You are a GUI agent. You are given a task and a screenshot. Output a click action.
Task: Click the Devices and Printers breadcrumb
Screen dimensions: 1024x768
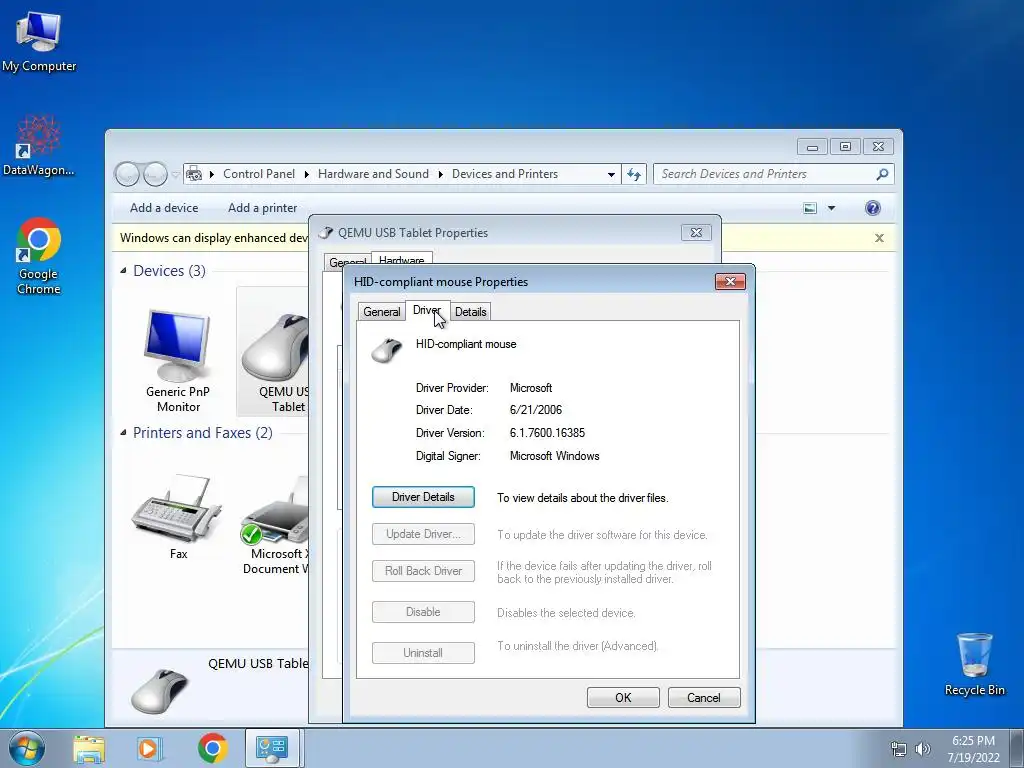[x=505, y=174]
